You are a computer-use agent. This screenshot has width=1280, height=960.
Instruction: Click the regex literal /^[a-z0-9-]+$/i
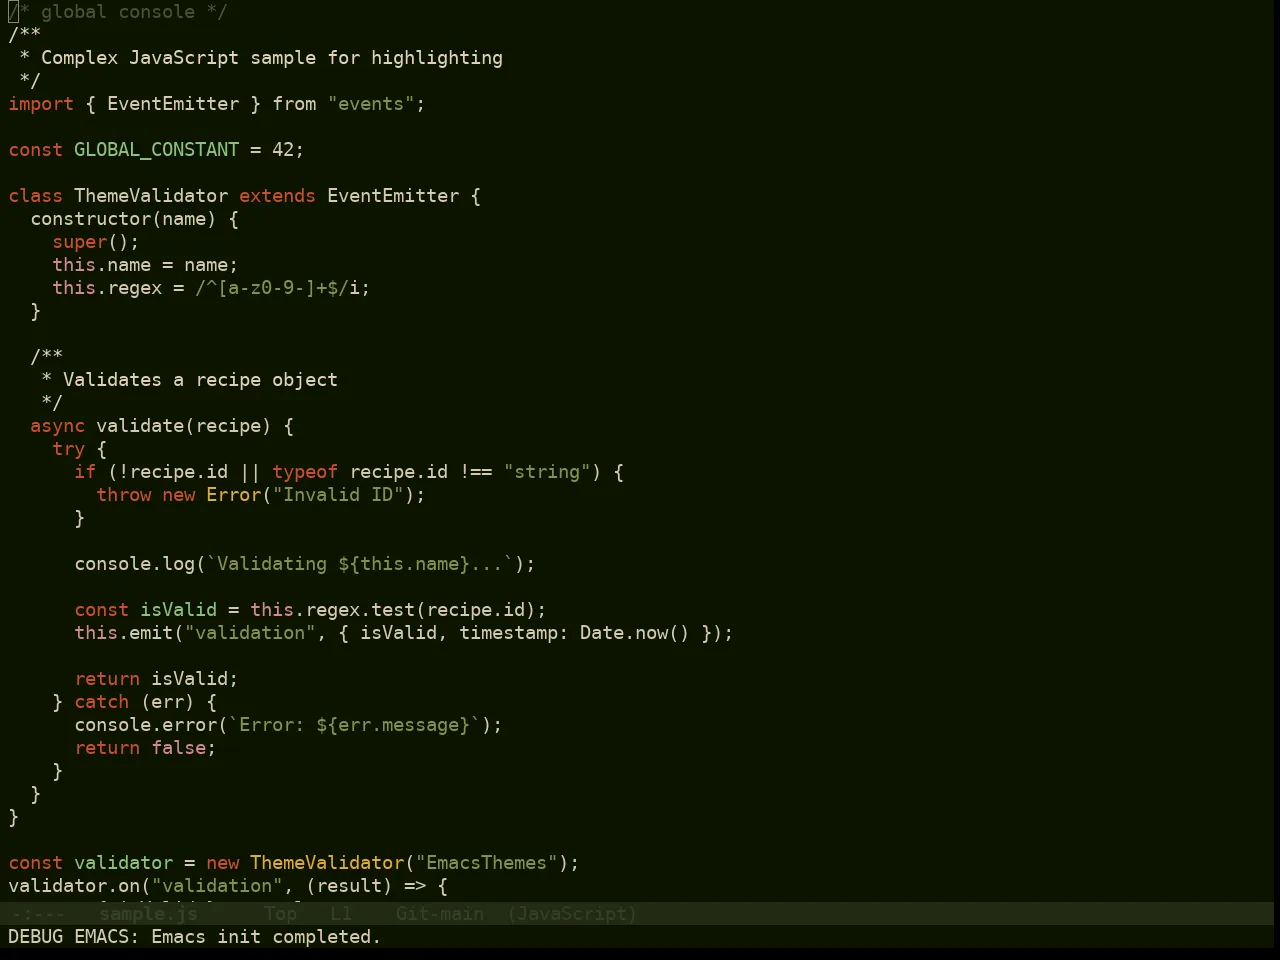277,288
